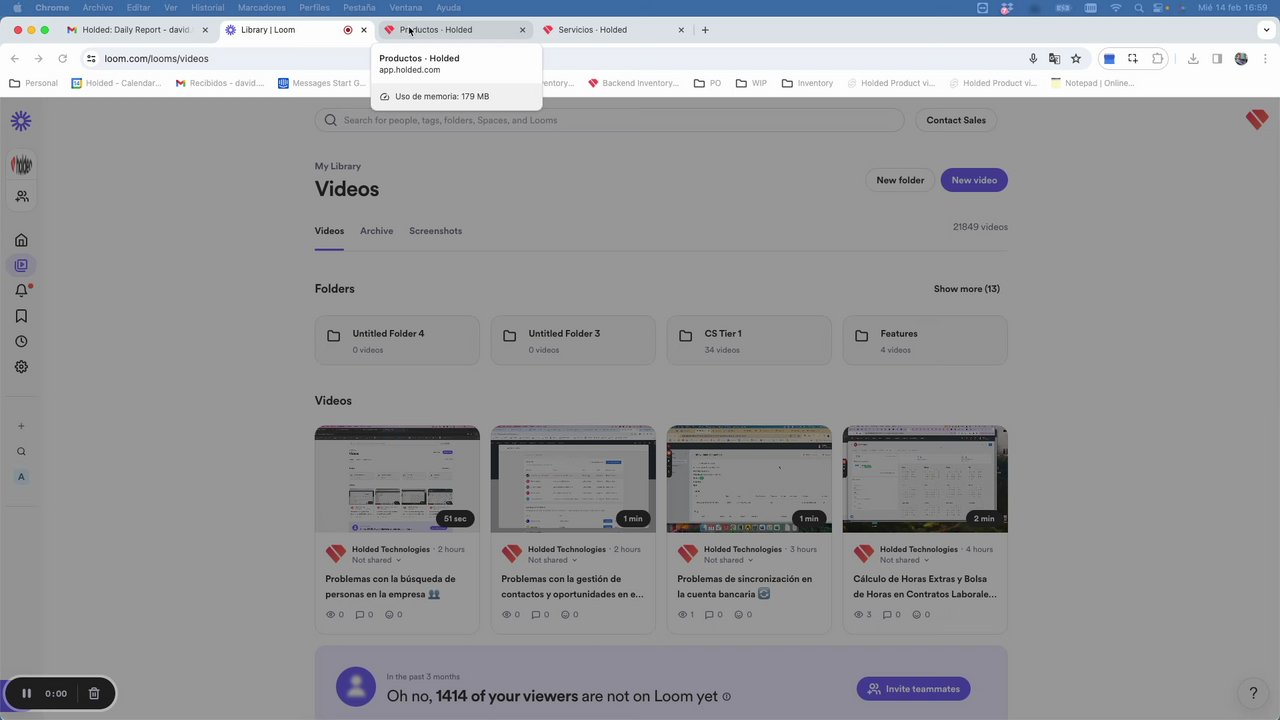Screen dimensions: 1280x720
Task: Open Untitled Folder 4
Action: pyautogui.click(x=397, y=340)
